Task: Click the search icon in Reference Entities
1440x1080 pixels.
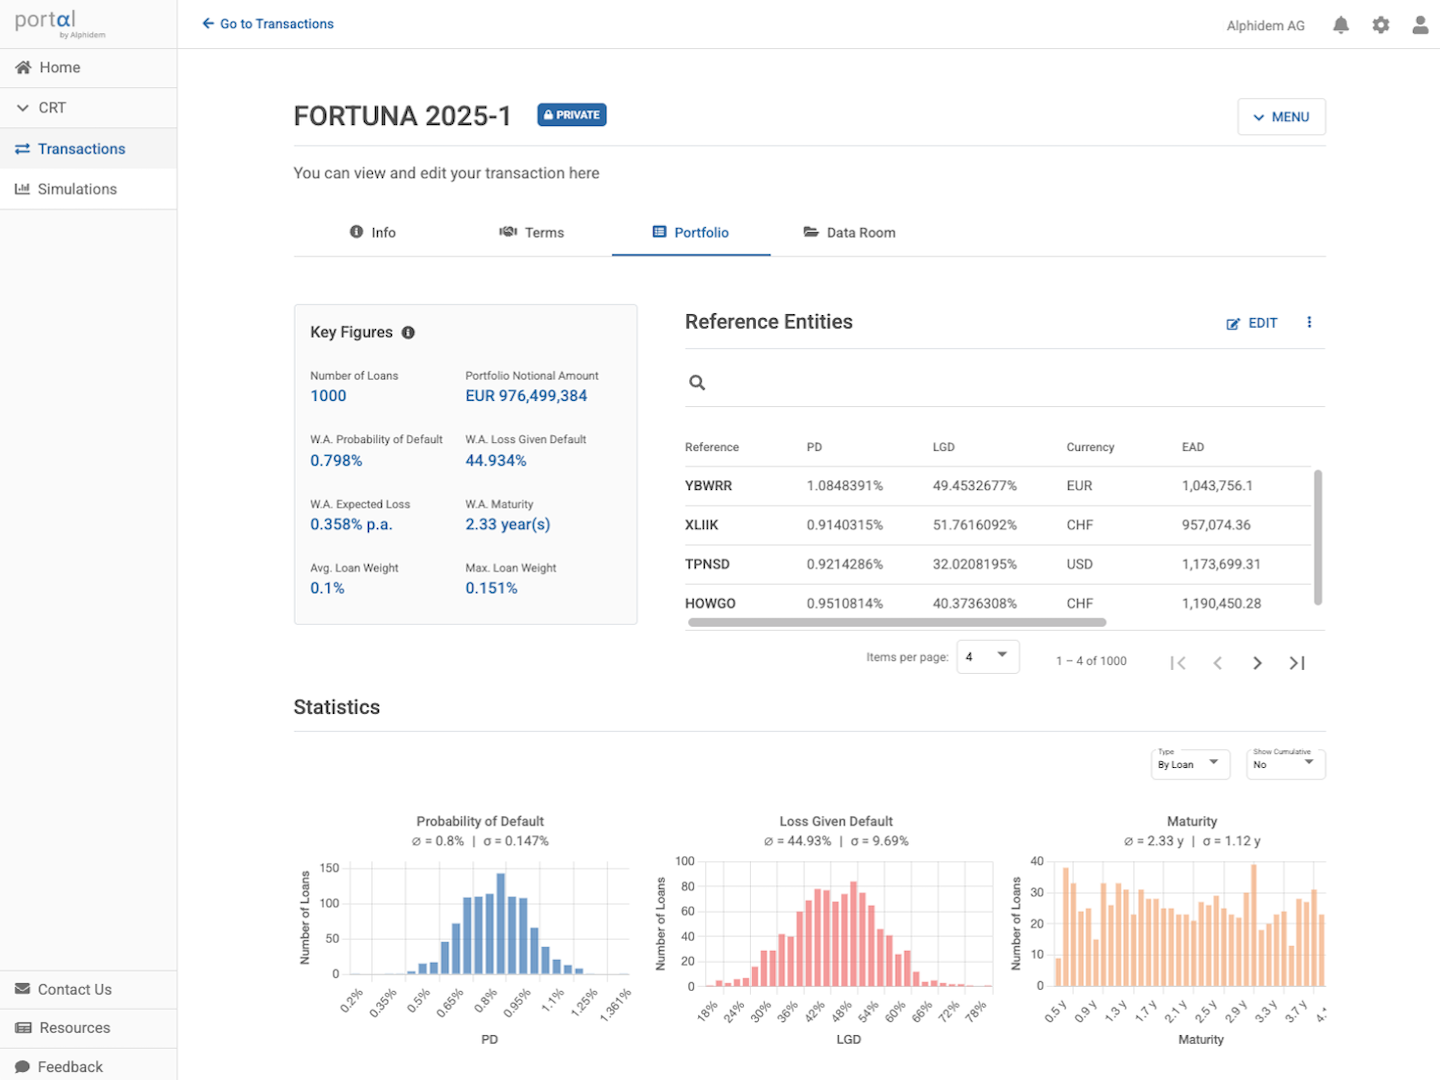Action: tap(697, 382)
